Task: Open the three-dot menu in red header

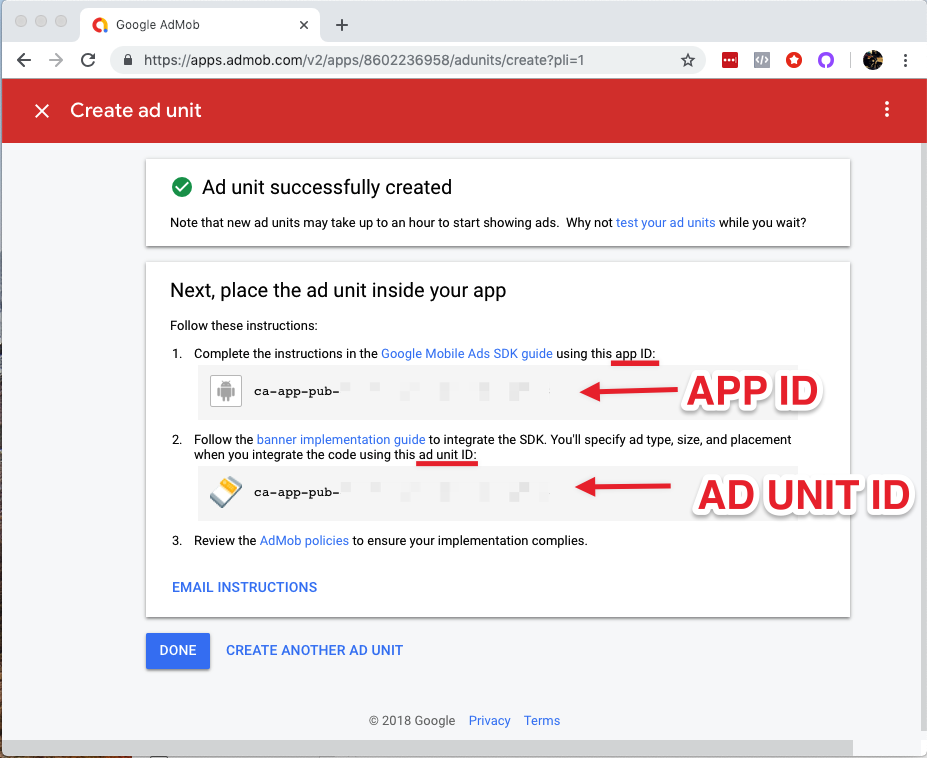Action: pos(887,109)
